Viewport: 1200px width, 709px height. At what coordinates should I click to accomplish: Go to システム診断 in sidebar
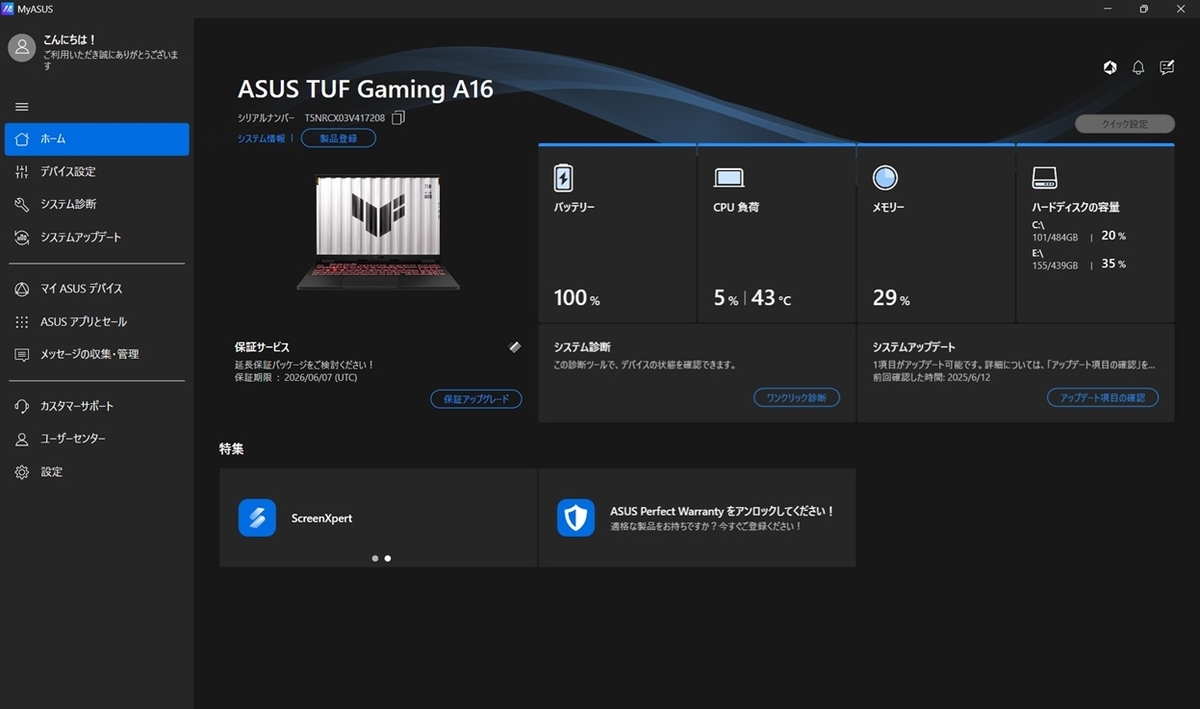[97, 204]
